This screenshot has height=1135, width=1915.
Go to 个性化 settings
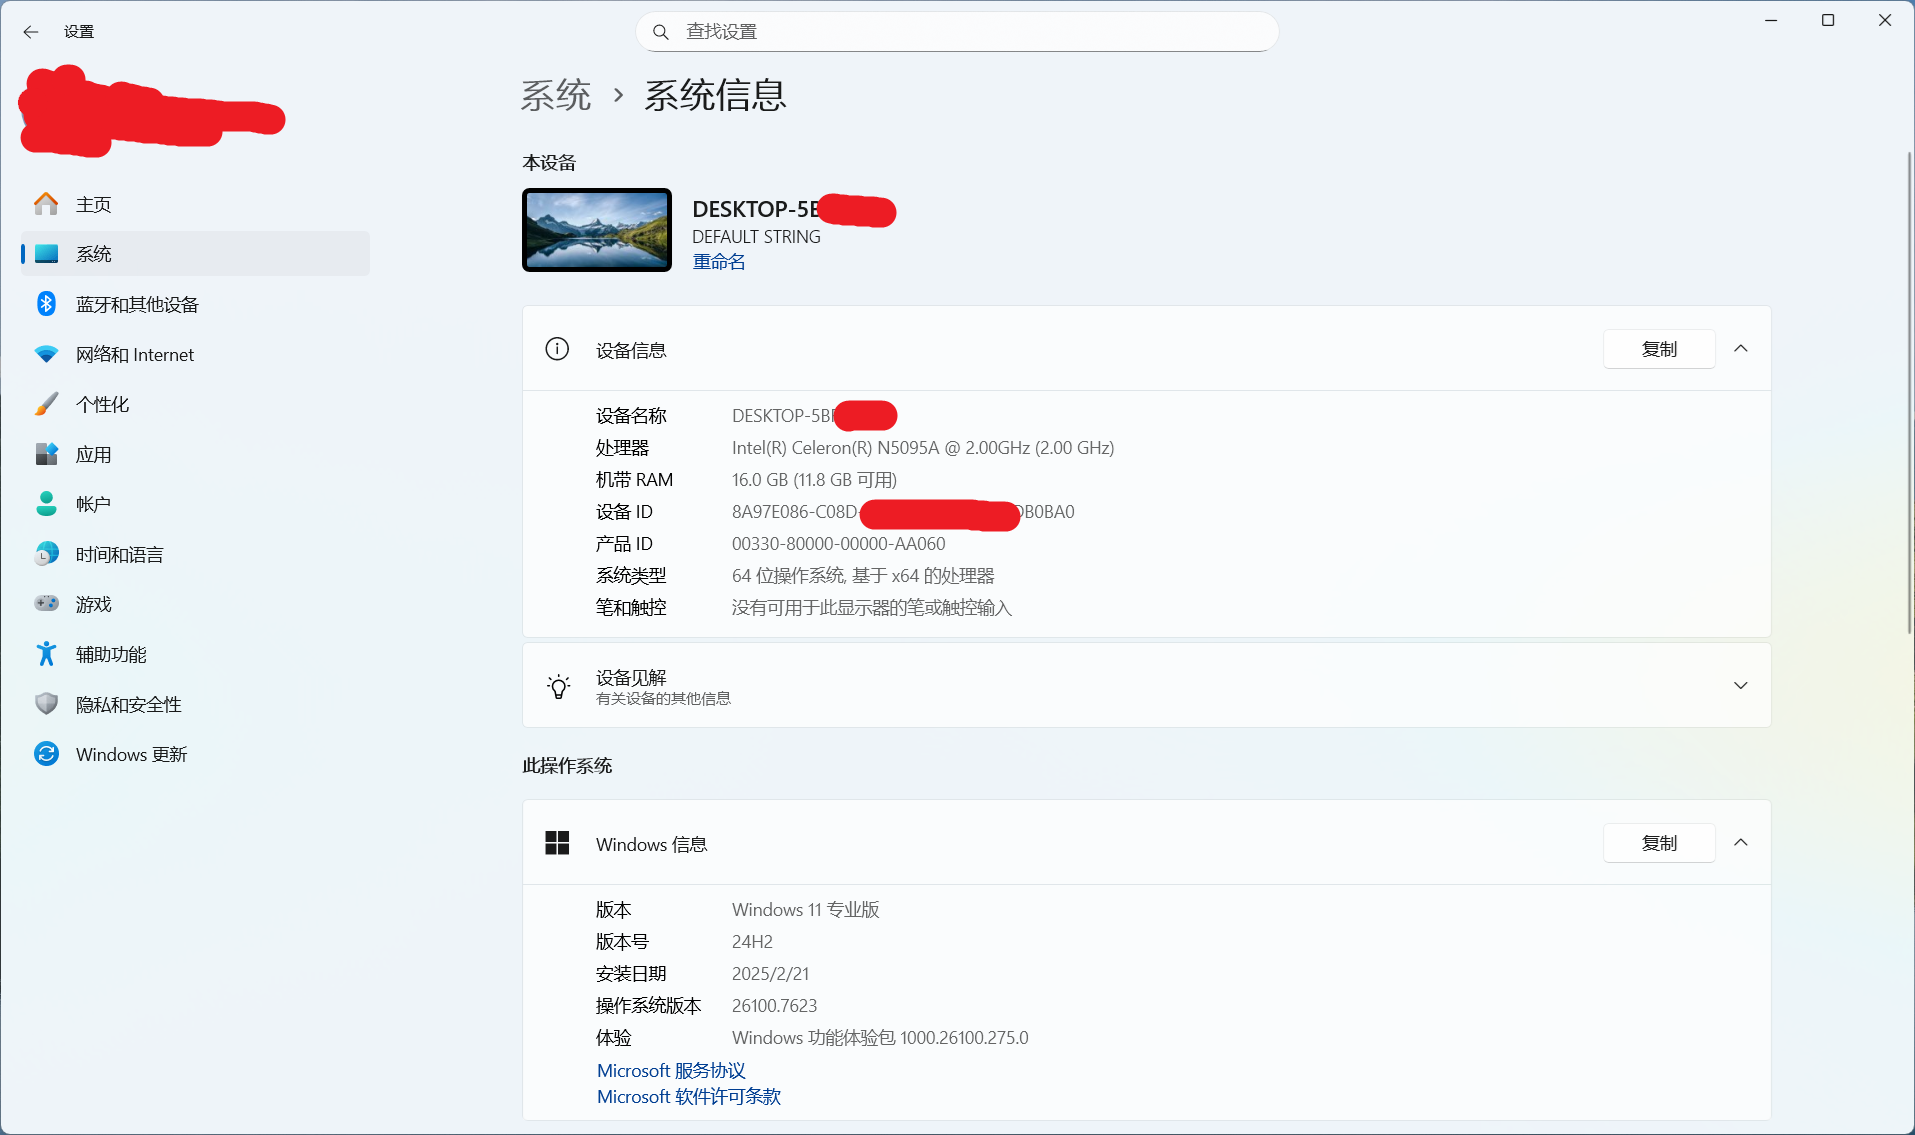click(195, 404)
